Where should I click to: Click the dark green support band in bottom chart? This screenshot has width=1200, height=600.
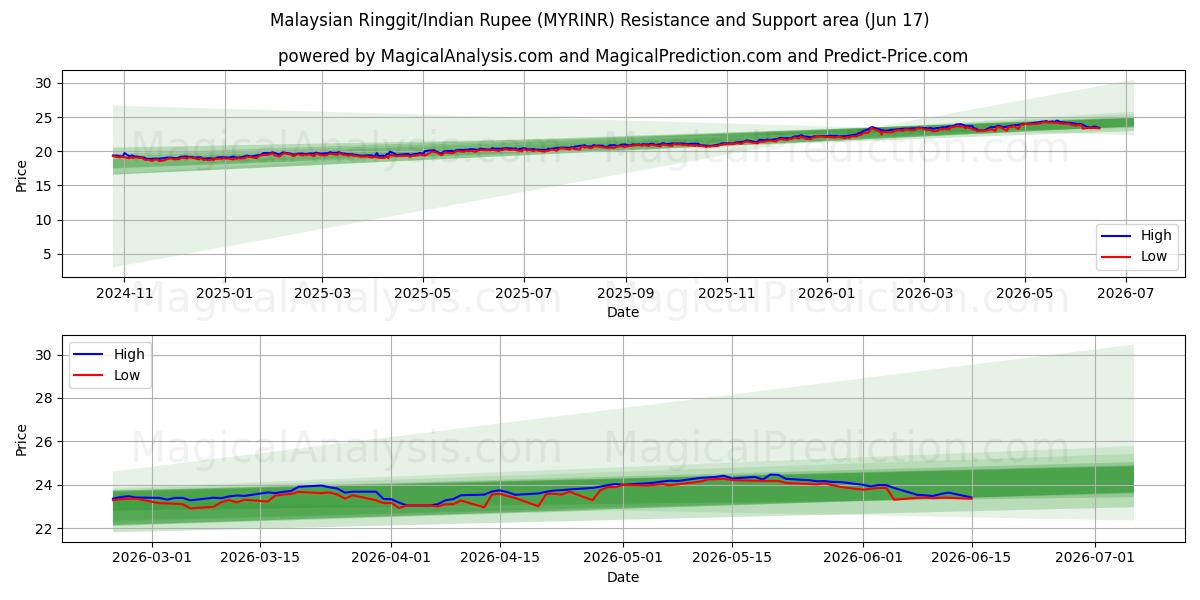[623, 497]
